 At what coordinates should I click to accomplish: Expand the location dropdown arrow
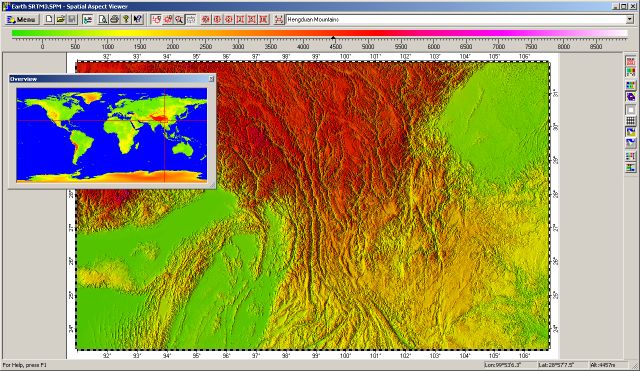click(630, 19)
